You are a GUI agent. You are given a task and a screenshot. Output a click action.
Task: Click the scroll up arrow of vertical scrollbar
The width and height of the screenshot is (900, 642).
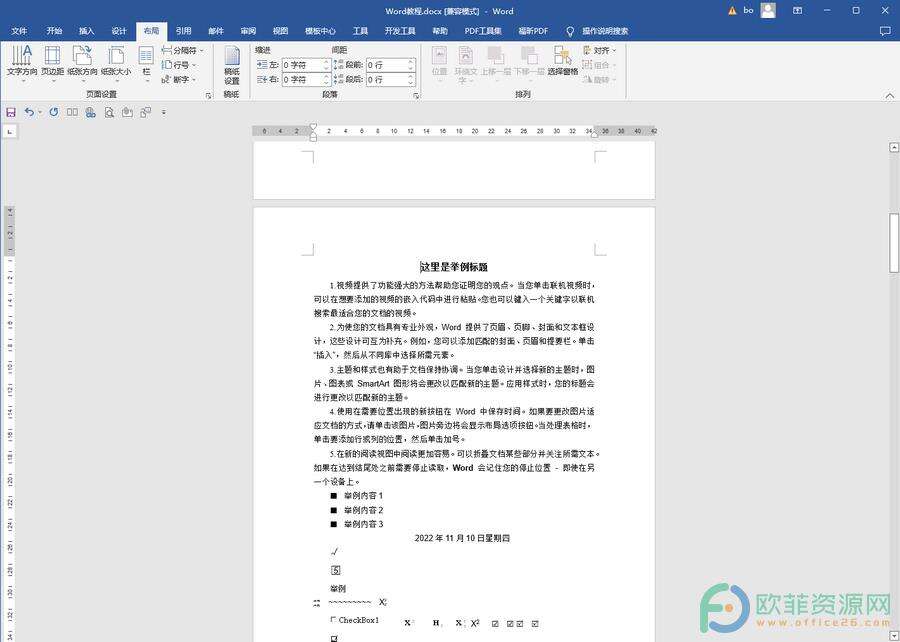(x=894, y=147)
